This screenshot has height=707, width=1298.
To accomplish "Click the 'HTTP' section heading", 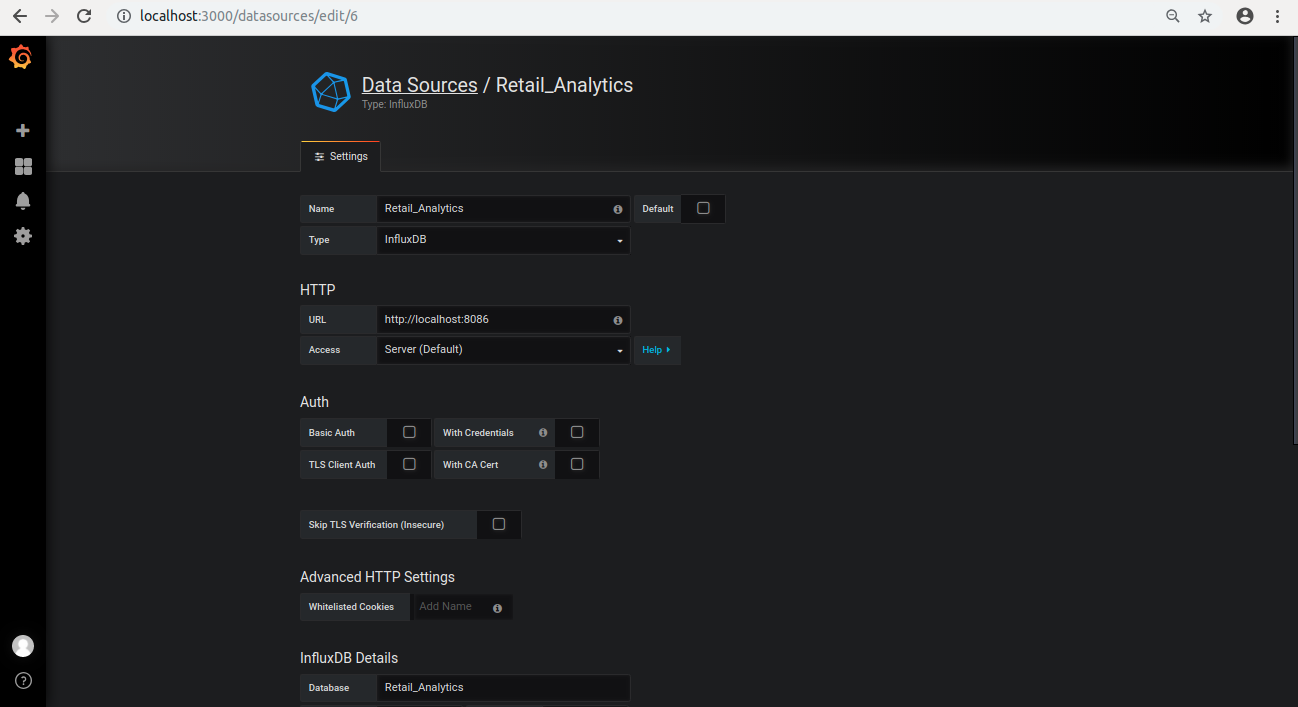I will [x=318, y=290].
